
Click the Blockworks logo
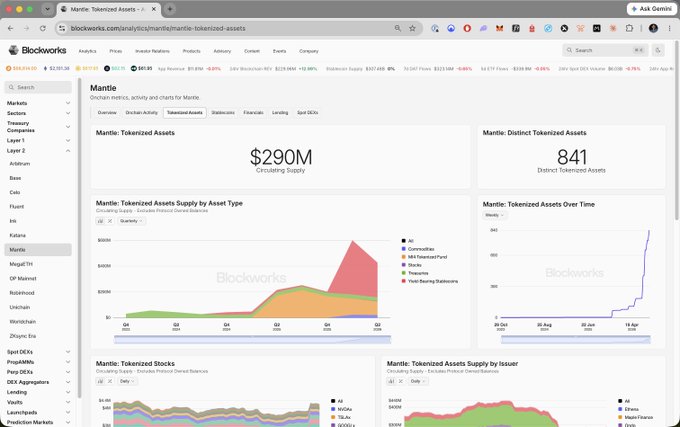coord(37,50)
